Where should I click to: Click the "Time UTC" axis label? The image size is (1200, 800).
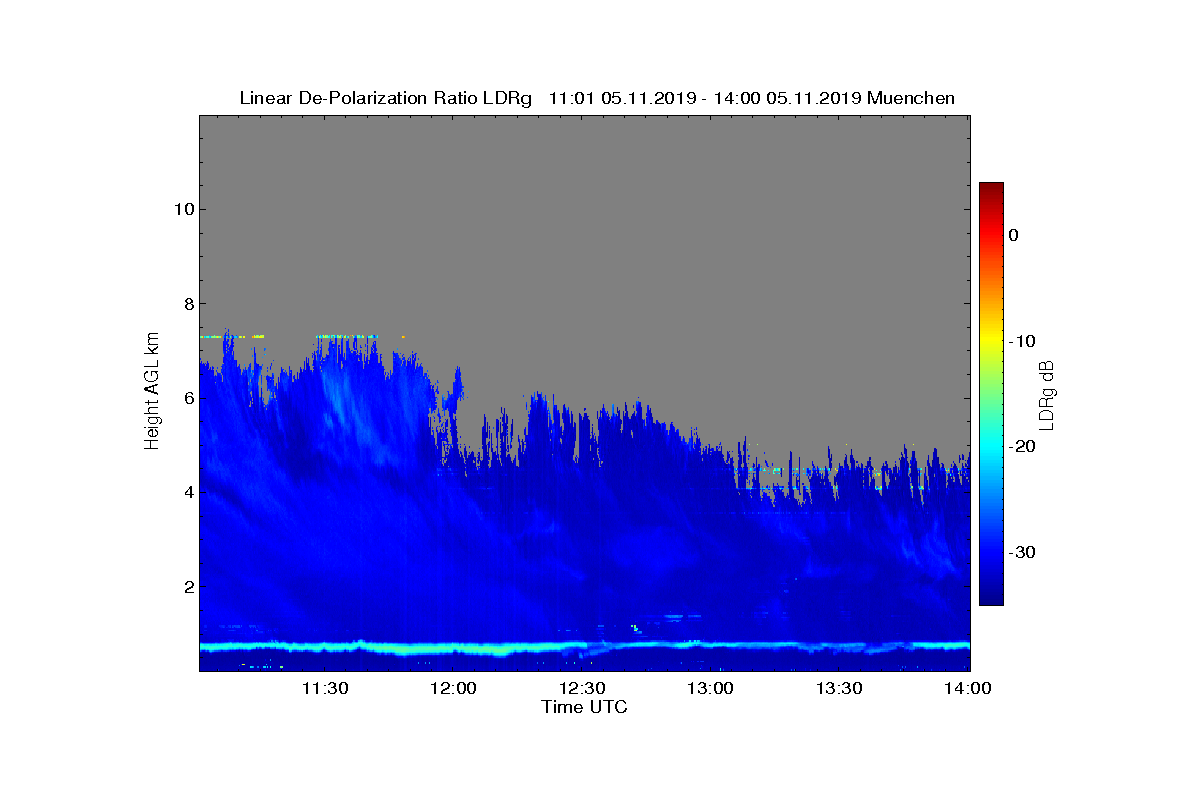point(584,707)
